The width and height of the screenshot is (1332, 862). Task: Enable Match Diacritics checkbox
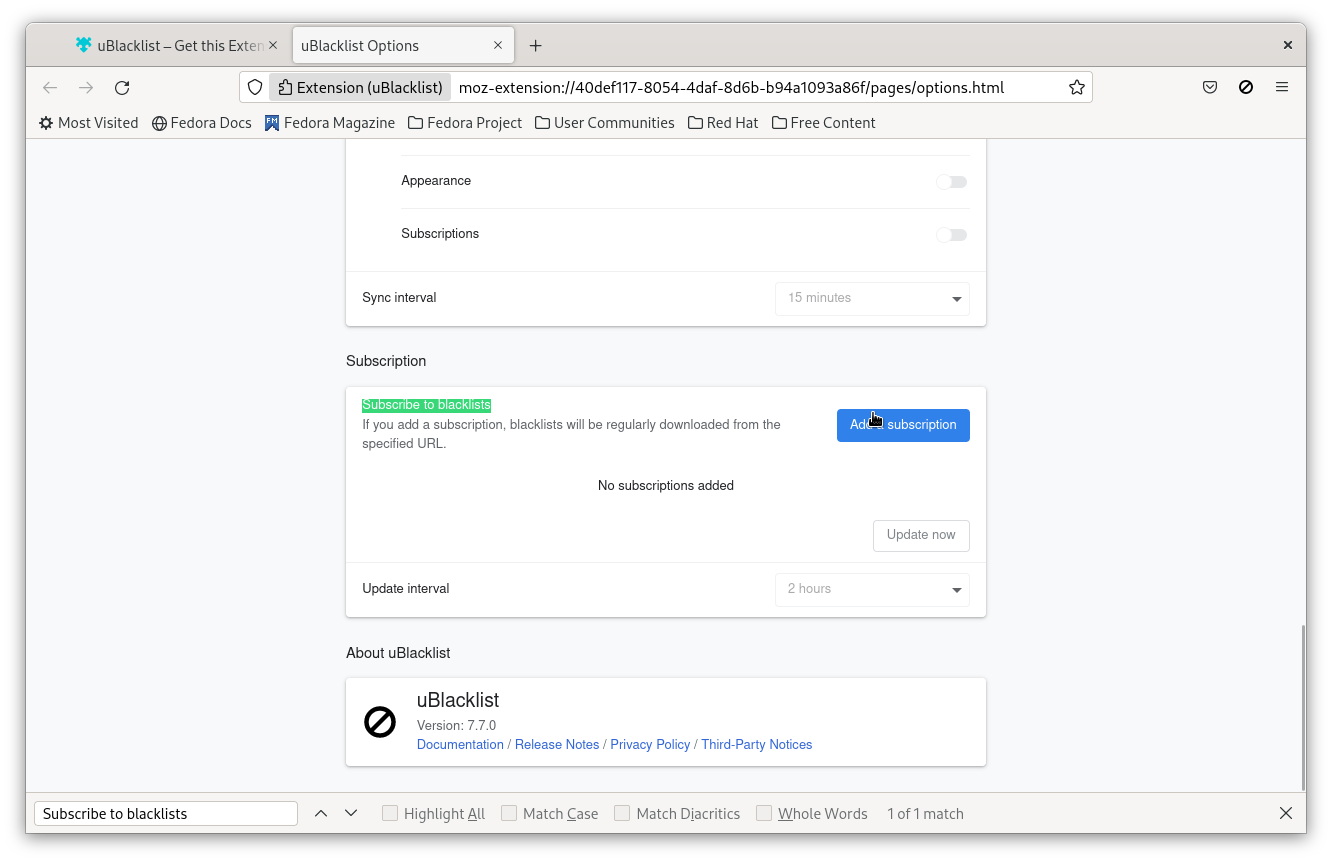622,813
